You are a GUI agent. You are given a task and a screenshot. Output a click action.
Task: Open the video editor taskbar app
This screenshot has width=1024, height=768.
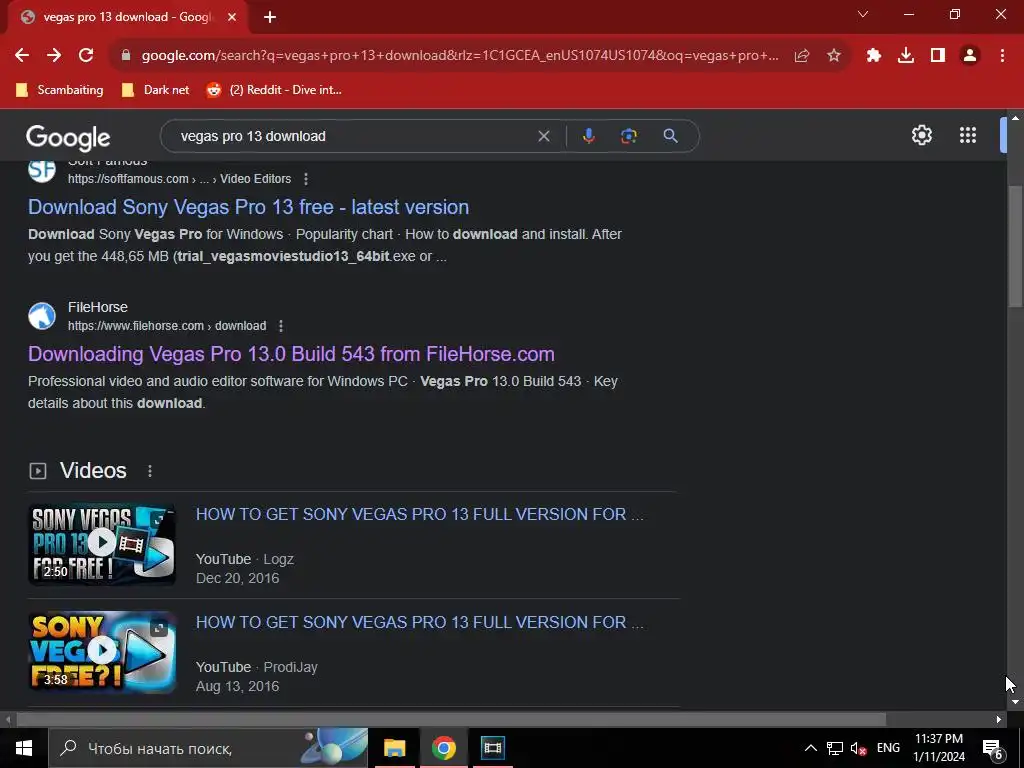click(x=492, y=748)
